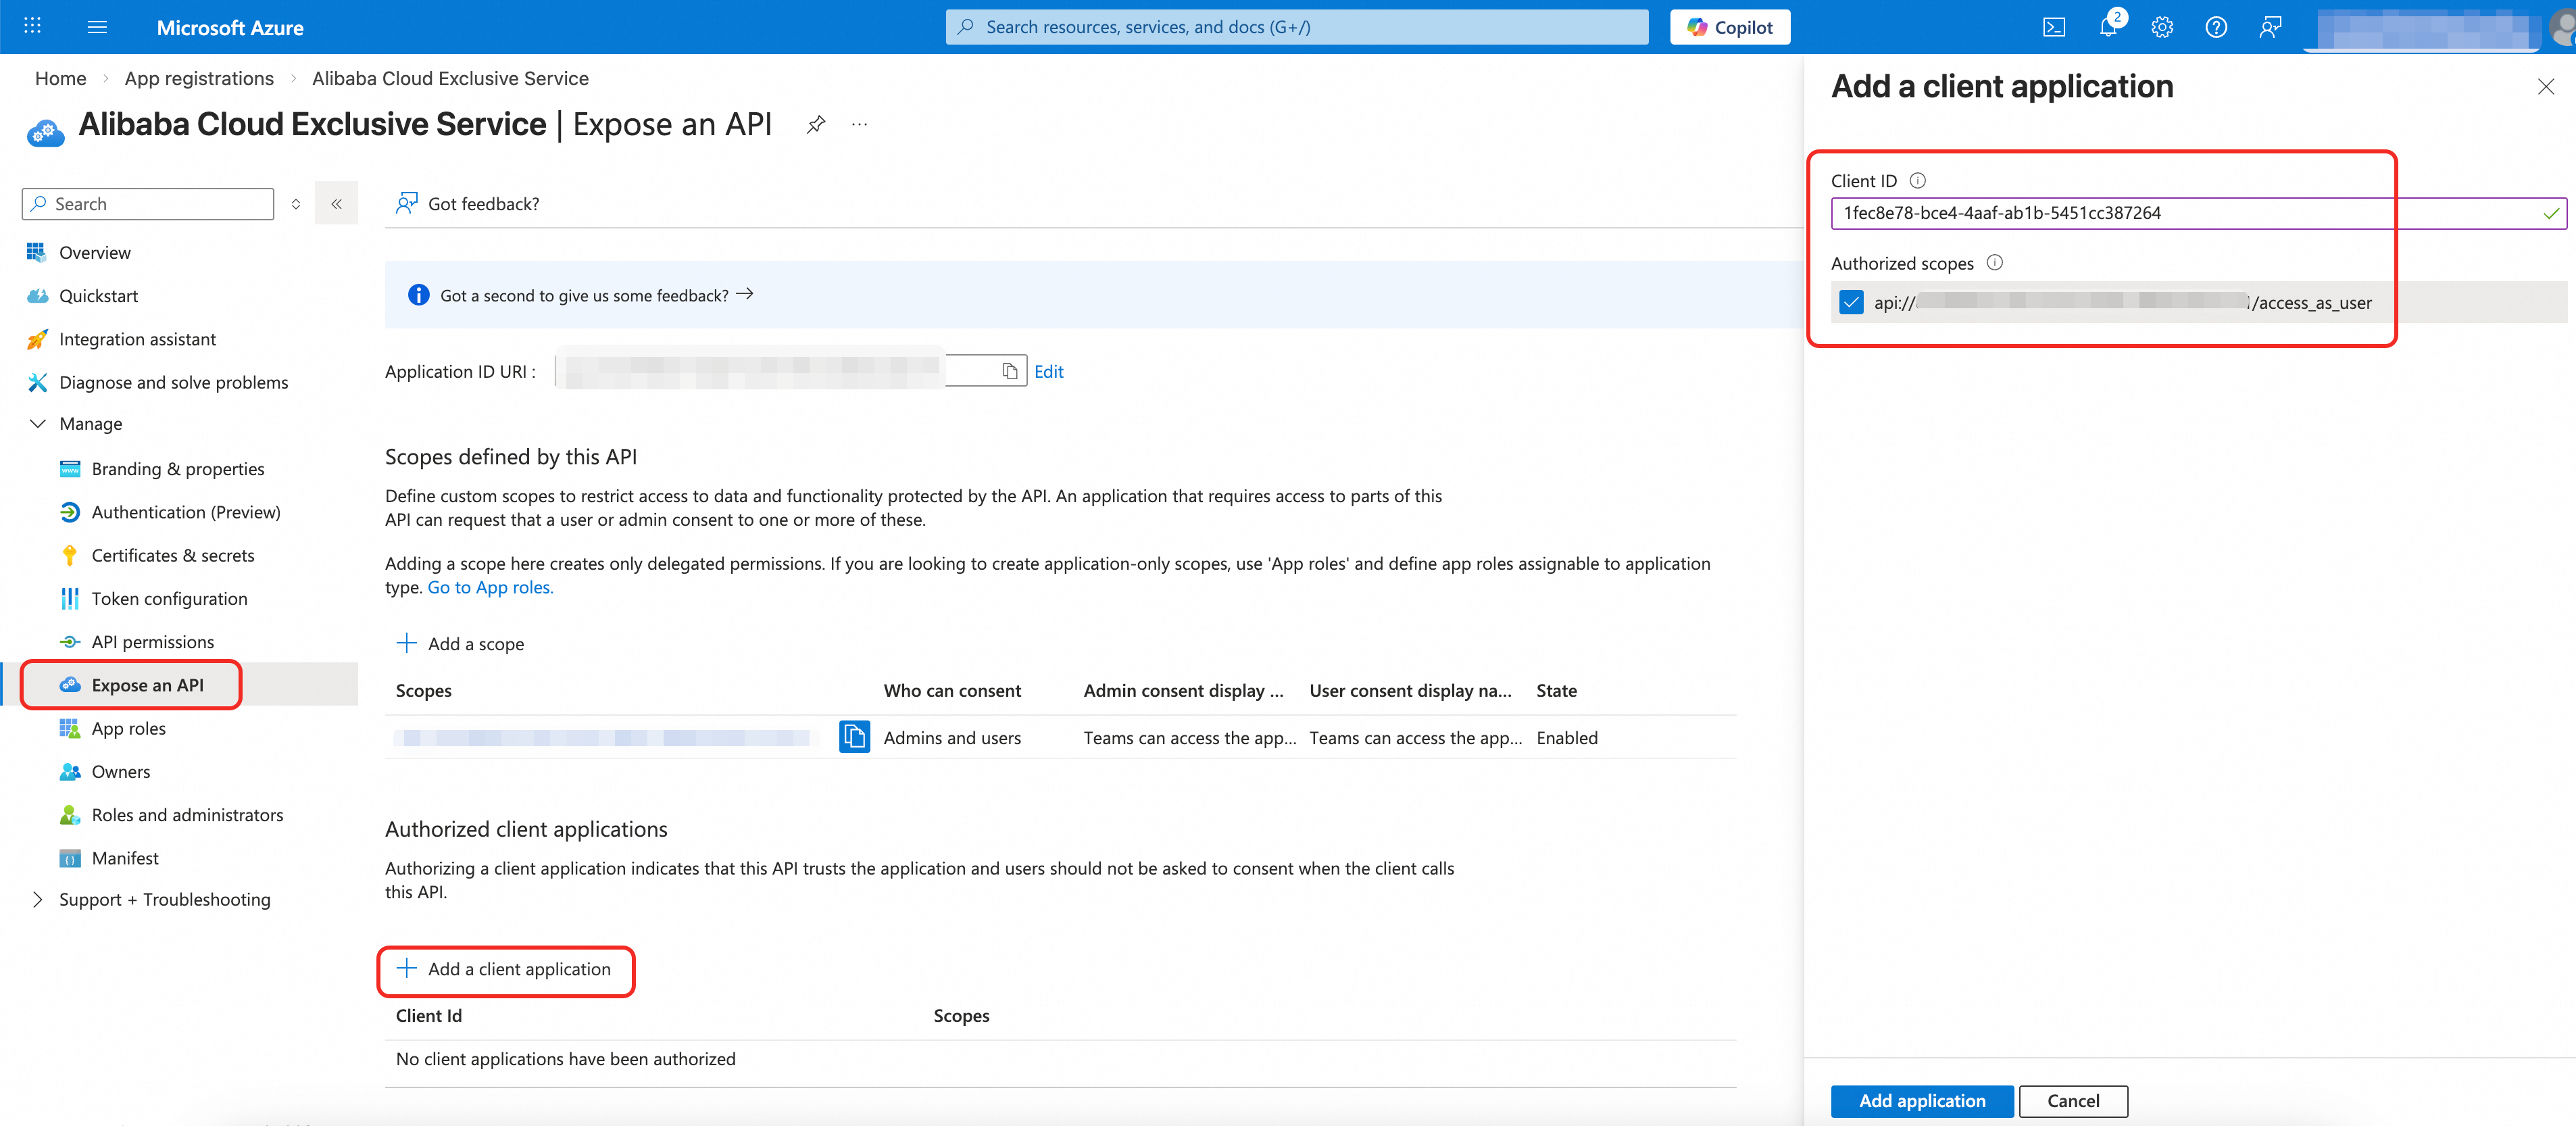This screenshot has width=2576, height=1126.
Task: Open API permissions in sidebar
Action: tap(153, 642)
